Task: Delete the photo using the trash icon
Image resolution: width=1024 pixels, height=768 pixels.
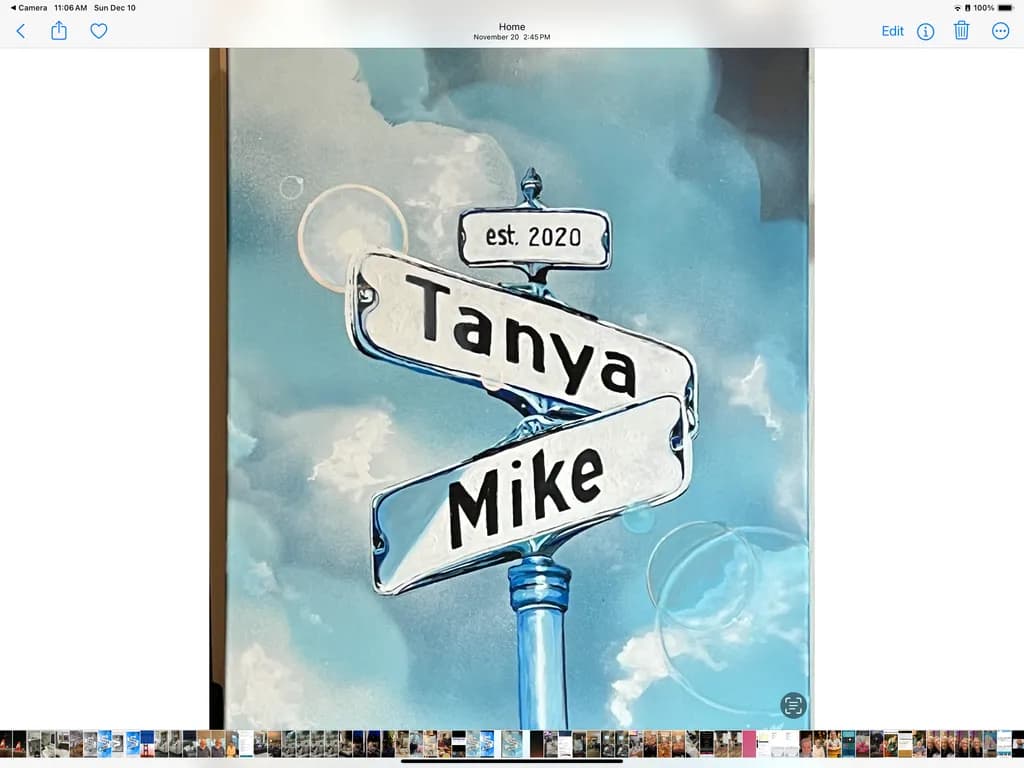Action: click(x=961, y=30)
